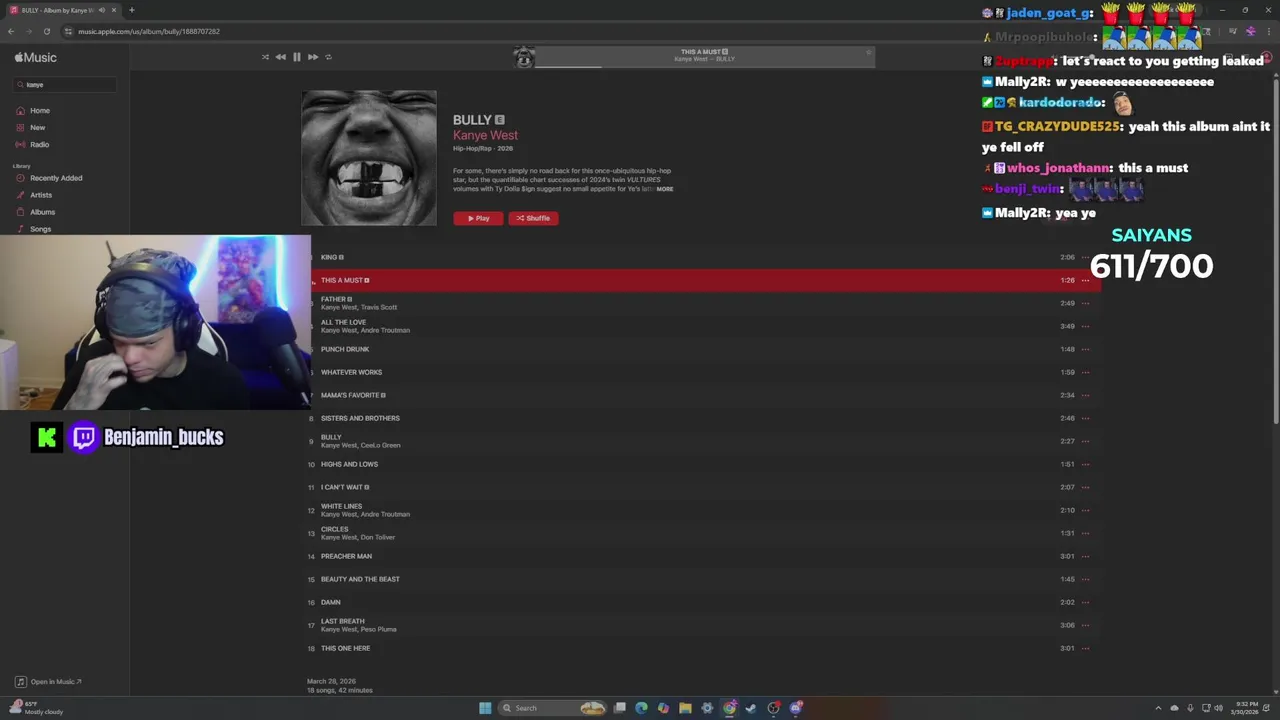Skip to the previous track
The width and height of the screenshot is (1280, 720).
tap(281, 57)
